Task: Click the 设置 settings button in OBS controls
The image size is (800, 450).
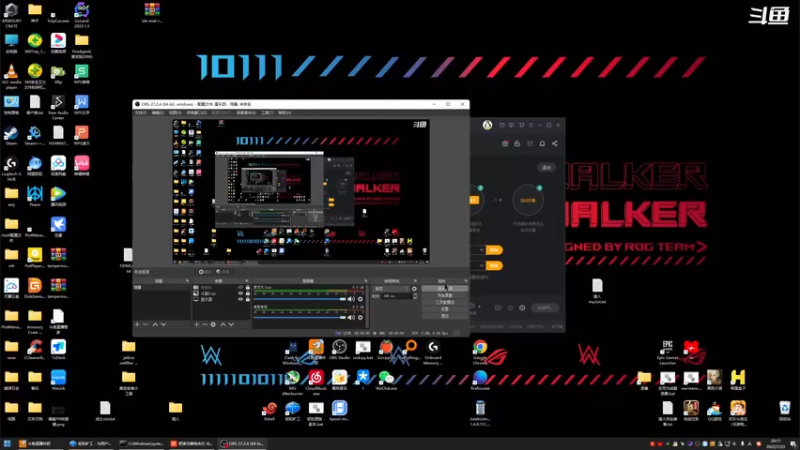Action: [x=444, y=309]
